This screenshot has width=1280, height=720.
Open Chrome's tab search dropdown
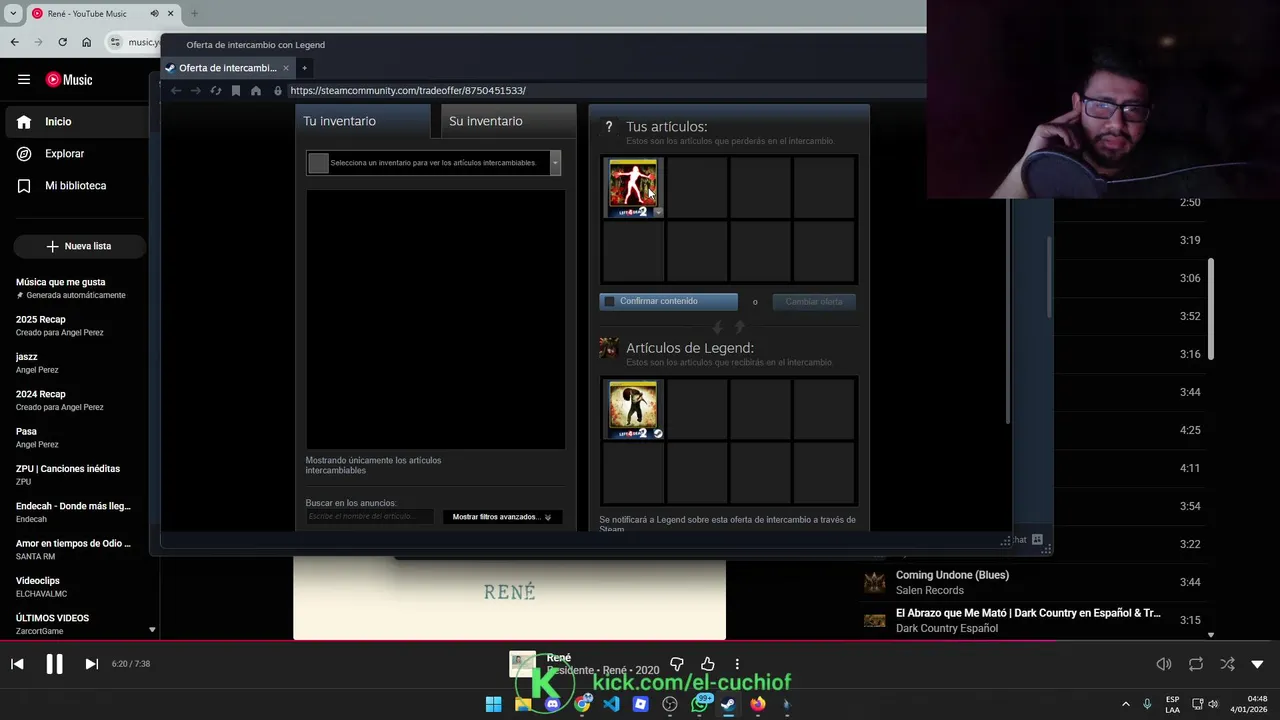coord(13,14)
